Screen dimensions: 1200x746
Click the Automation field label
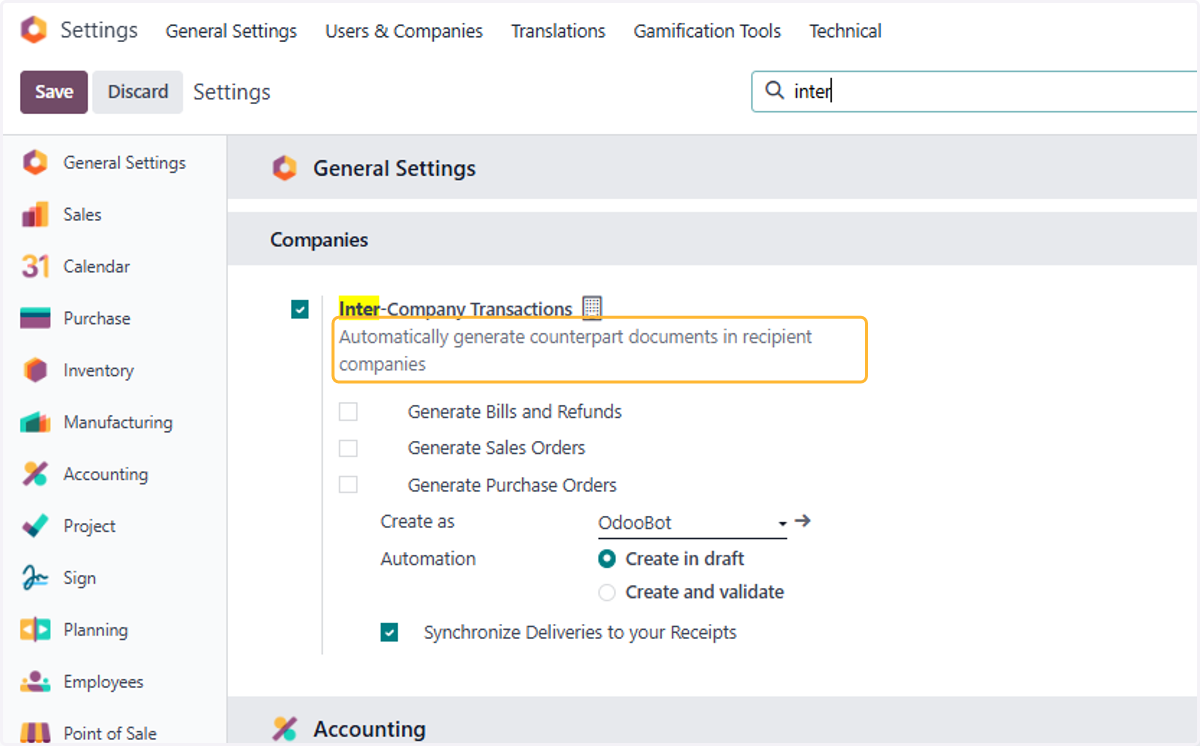point(428,559)
